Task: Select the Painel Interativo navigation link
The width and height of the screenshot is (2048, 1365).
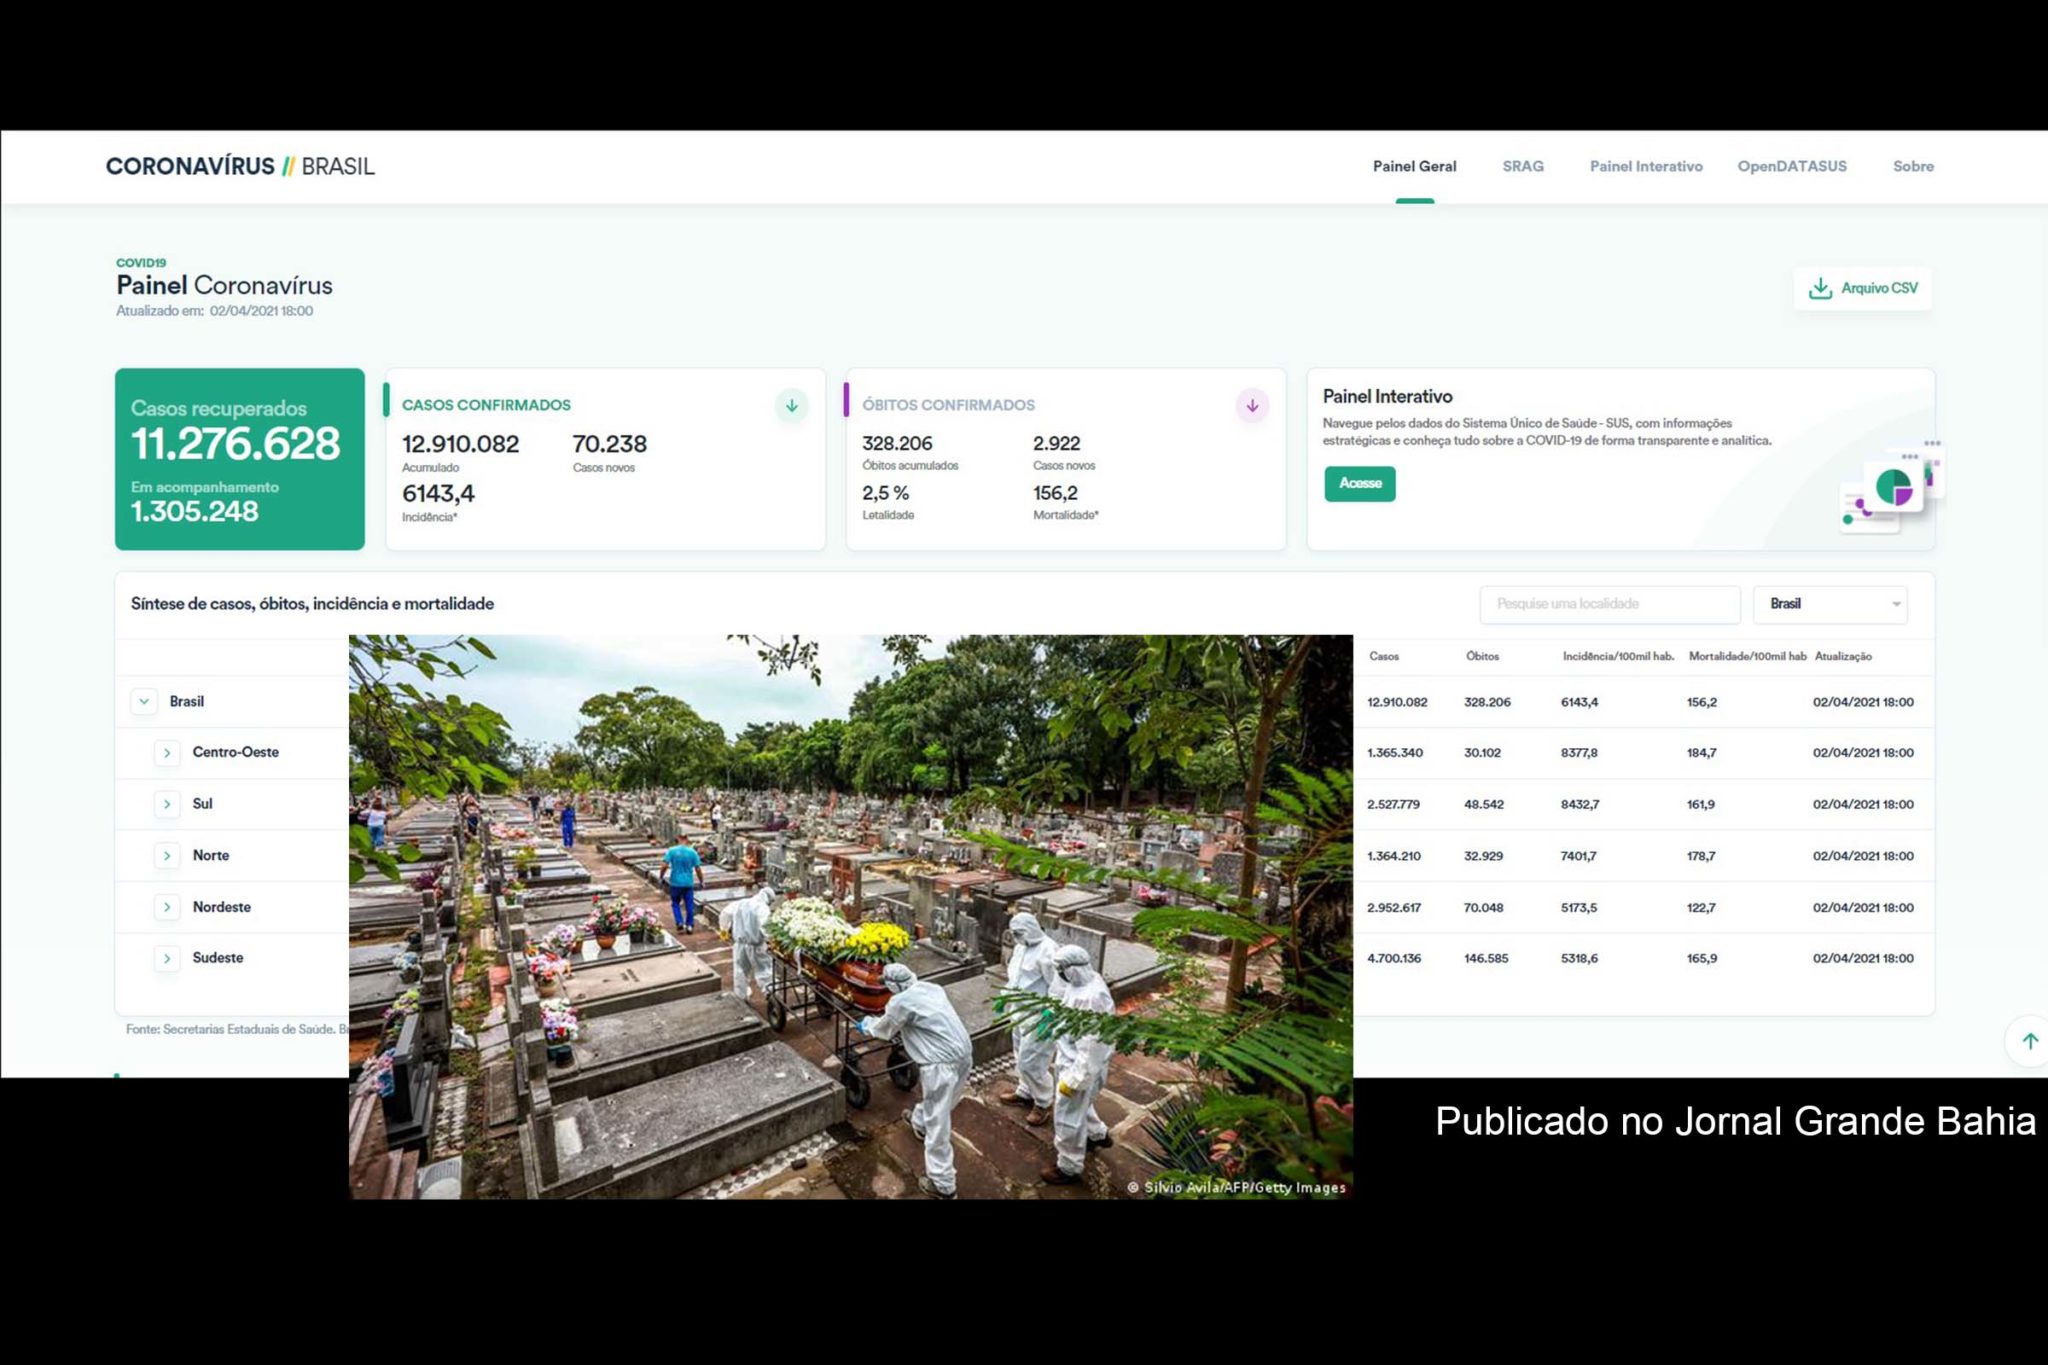Action: (x=1646, y=166)
